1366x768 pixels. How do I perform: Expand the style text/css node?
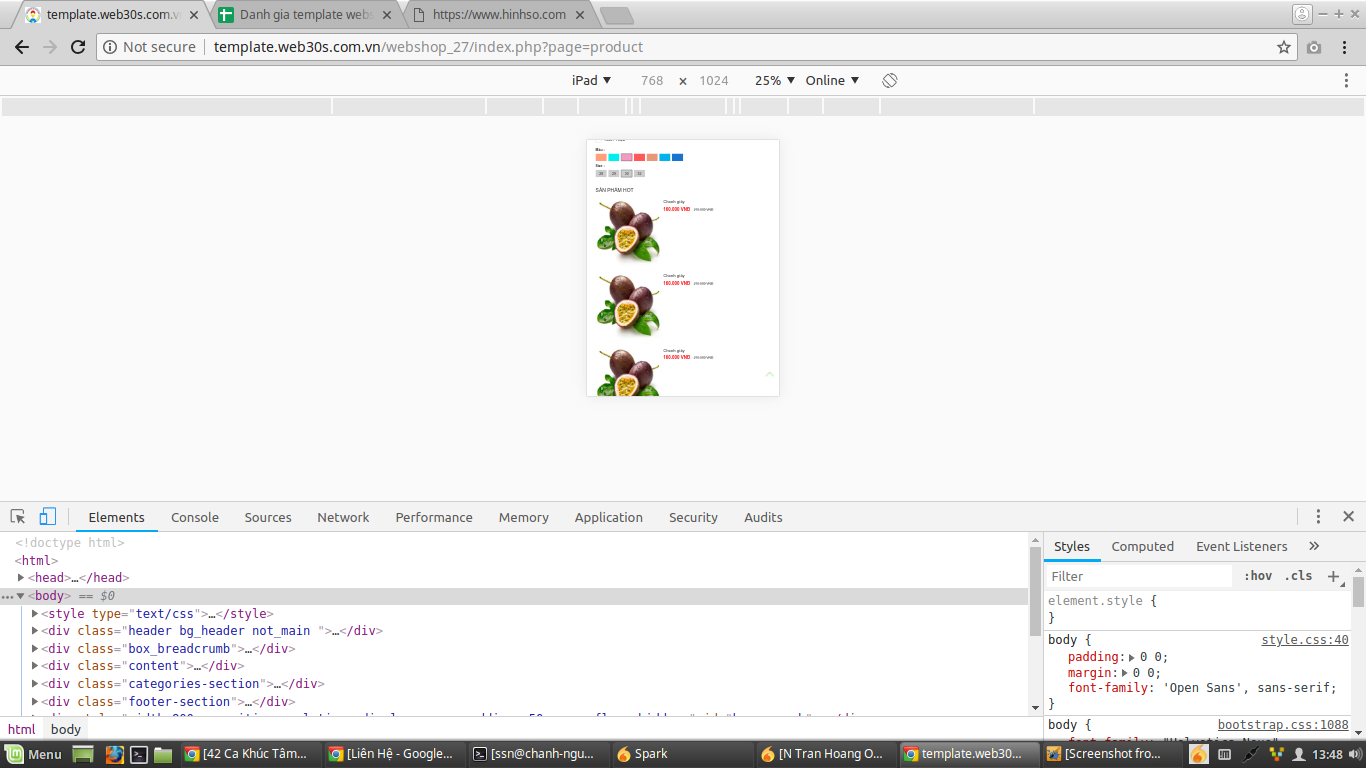click(36, 614)
